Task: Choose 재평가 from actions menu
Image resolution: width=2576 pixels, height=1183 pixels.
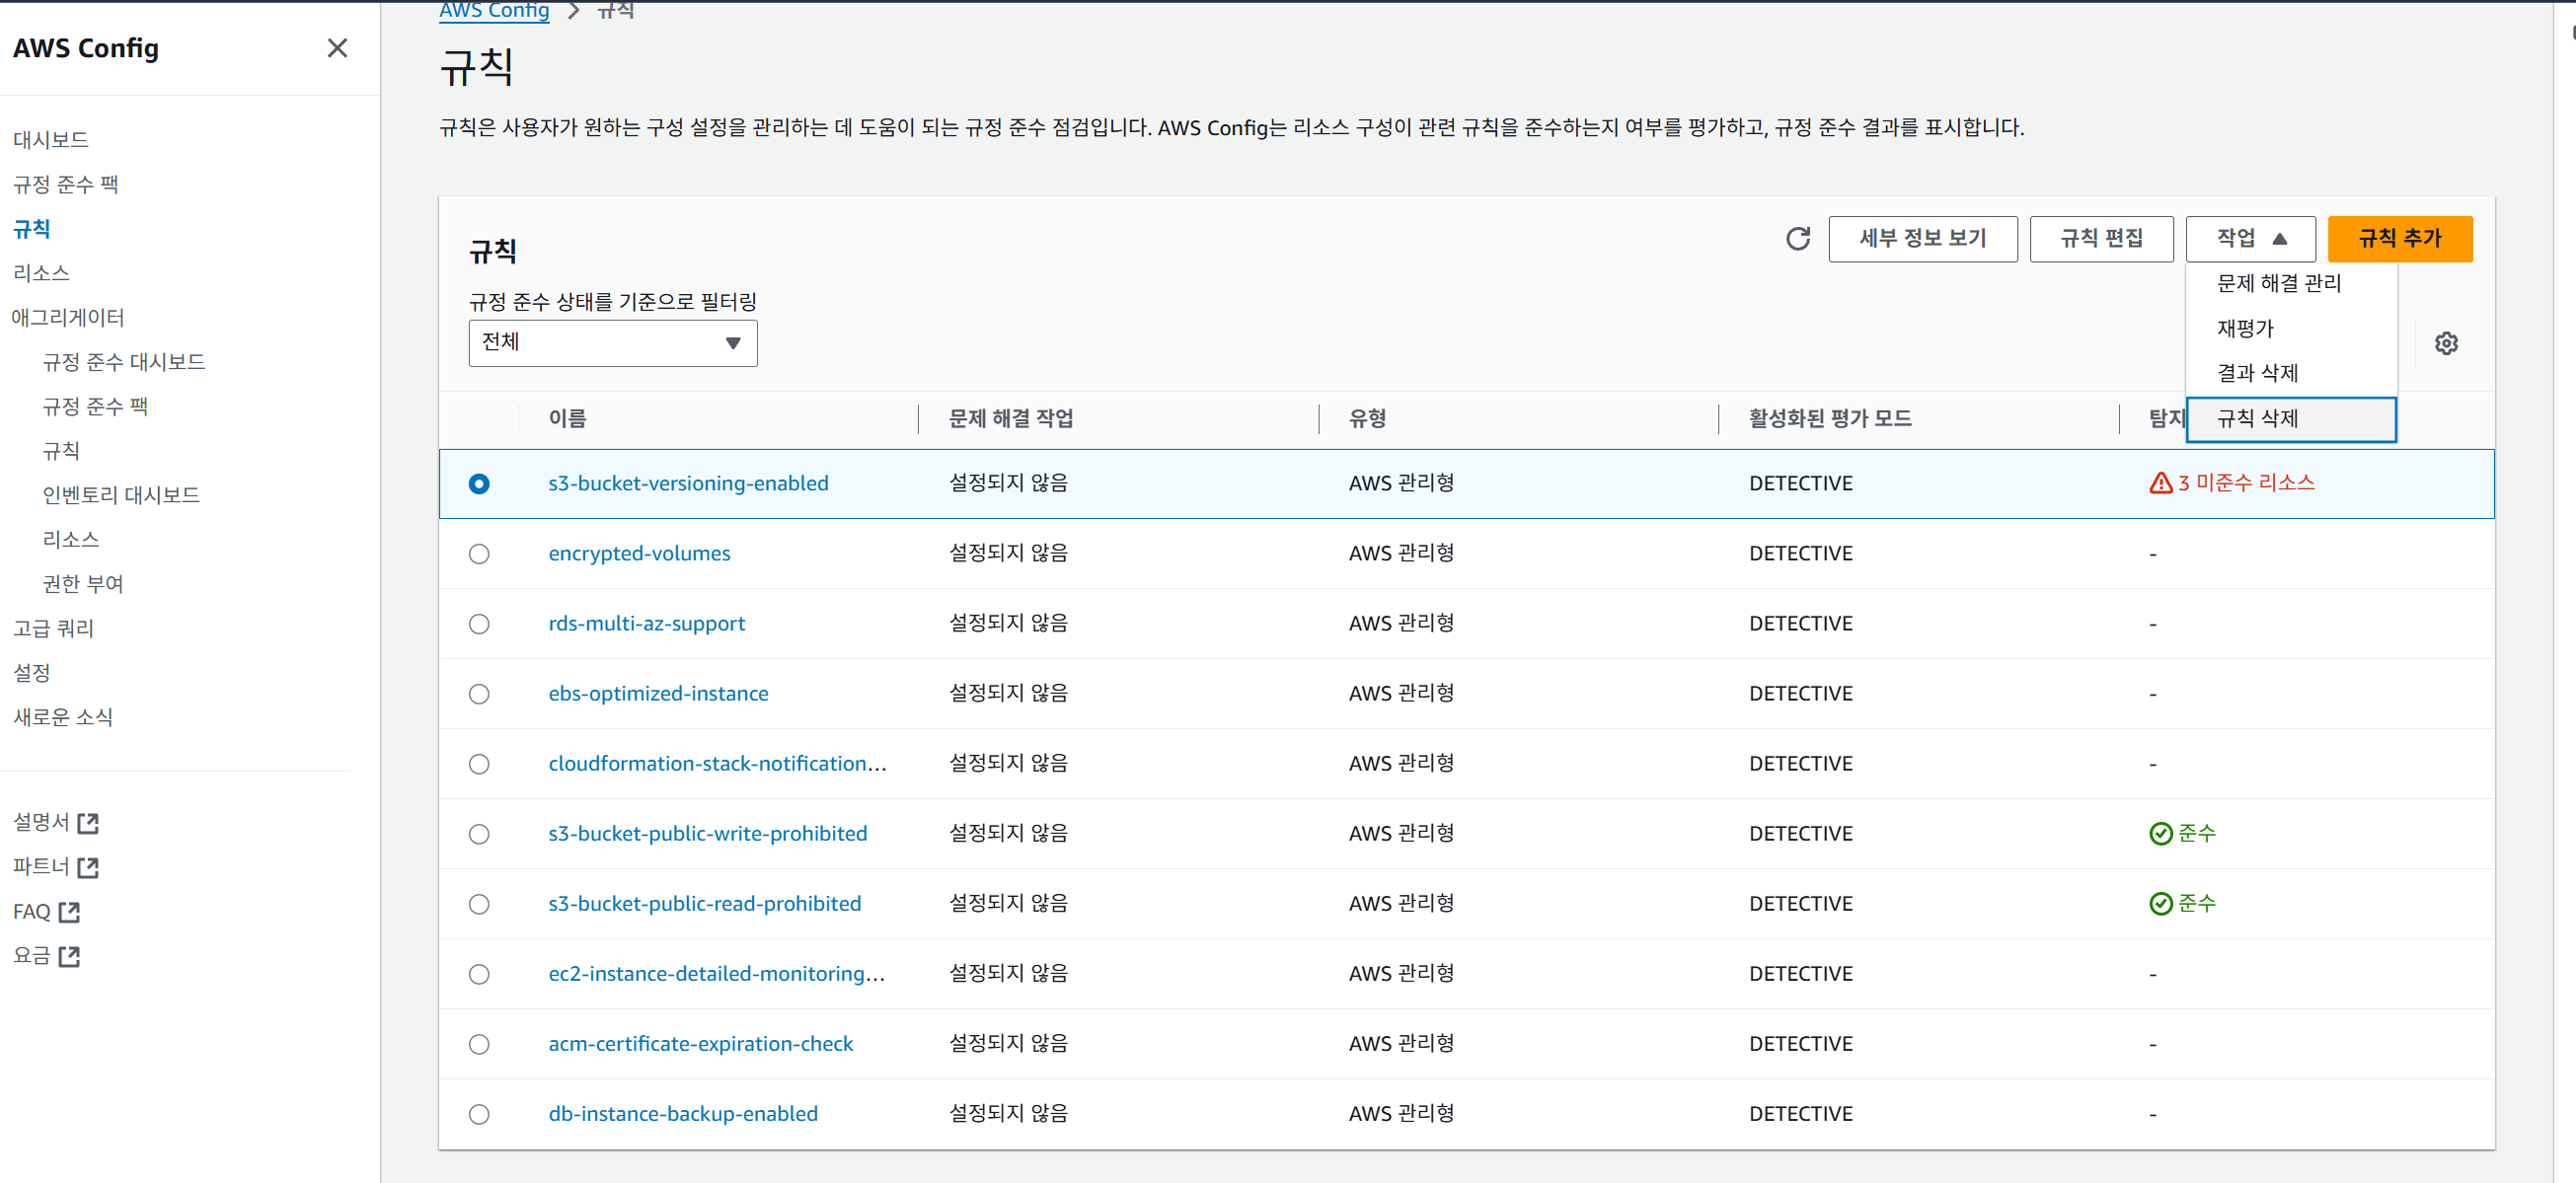Action: click(2245, 329)
